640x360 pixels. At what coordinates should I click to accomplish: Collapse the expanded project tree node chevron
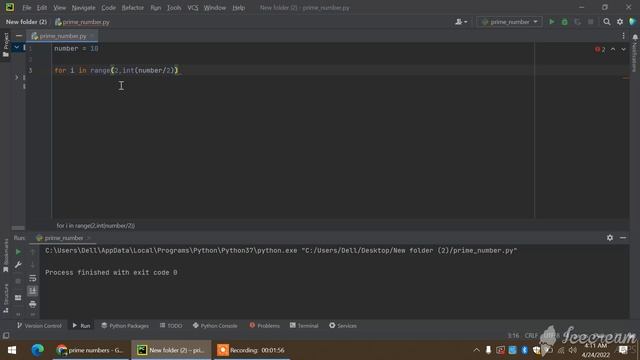[x=16, y=48]
